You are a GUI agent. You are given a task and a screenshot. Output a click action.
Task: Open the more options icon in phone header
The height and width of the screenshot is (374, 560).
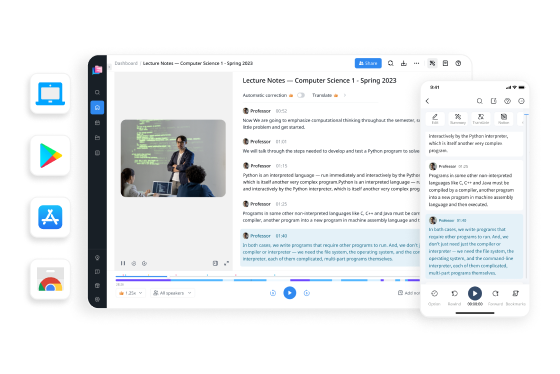tap(521, 101)
